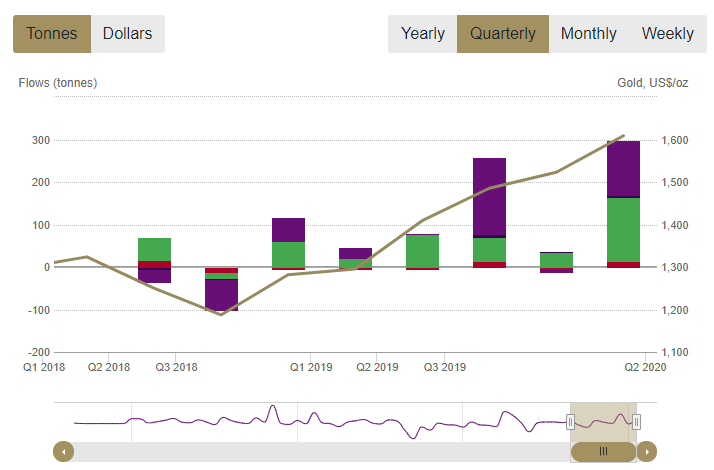Click the purple segment of Q1 2019 bar
This screenshot has height=470, width=714.
coord(288,229)
